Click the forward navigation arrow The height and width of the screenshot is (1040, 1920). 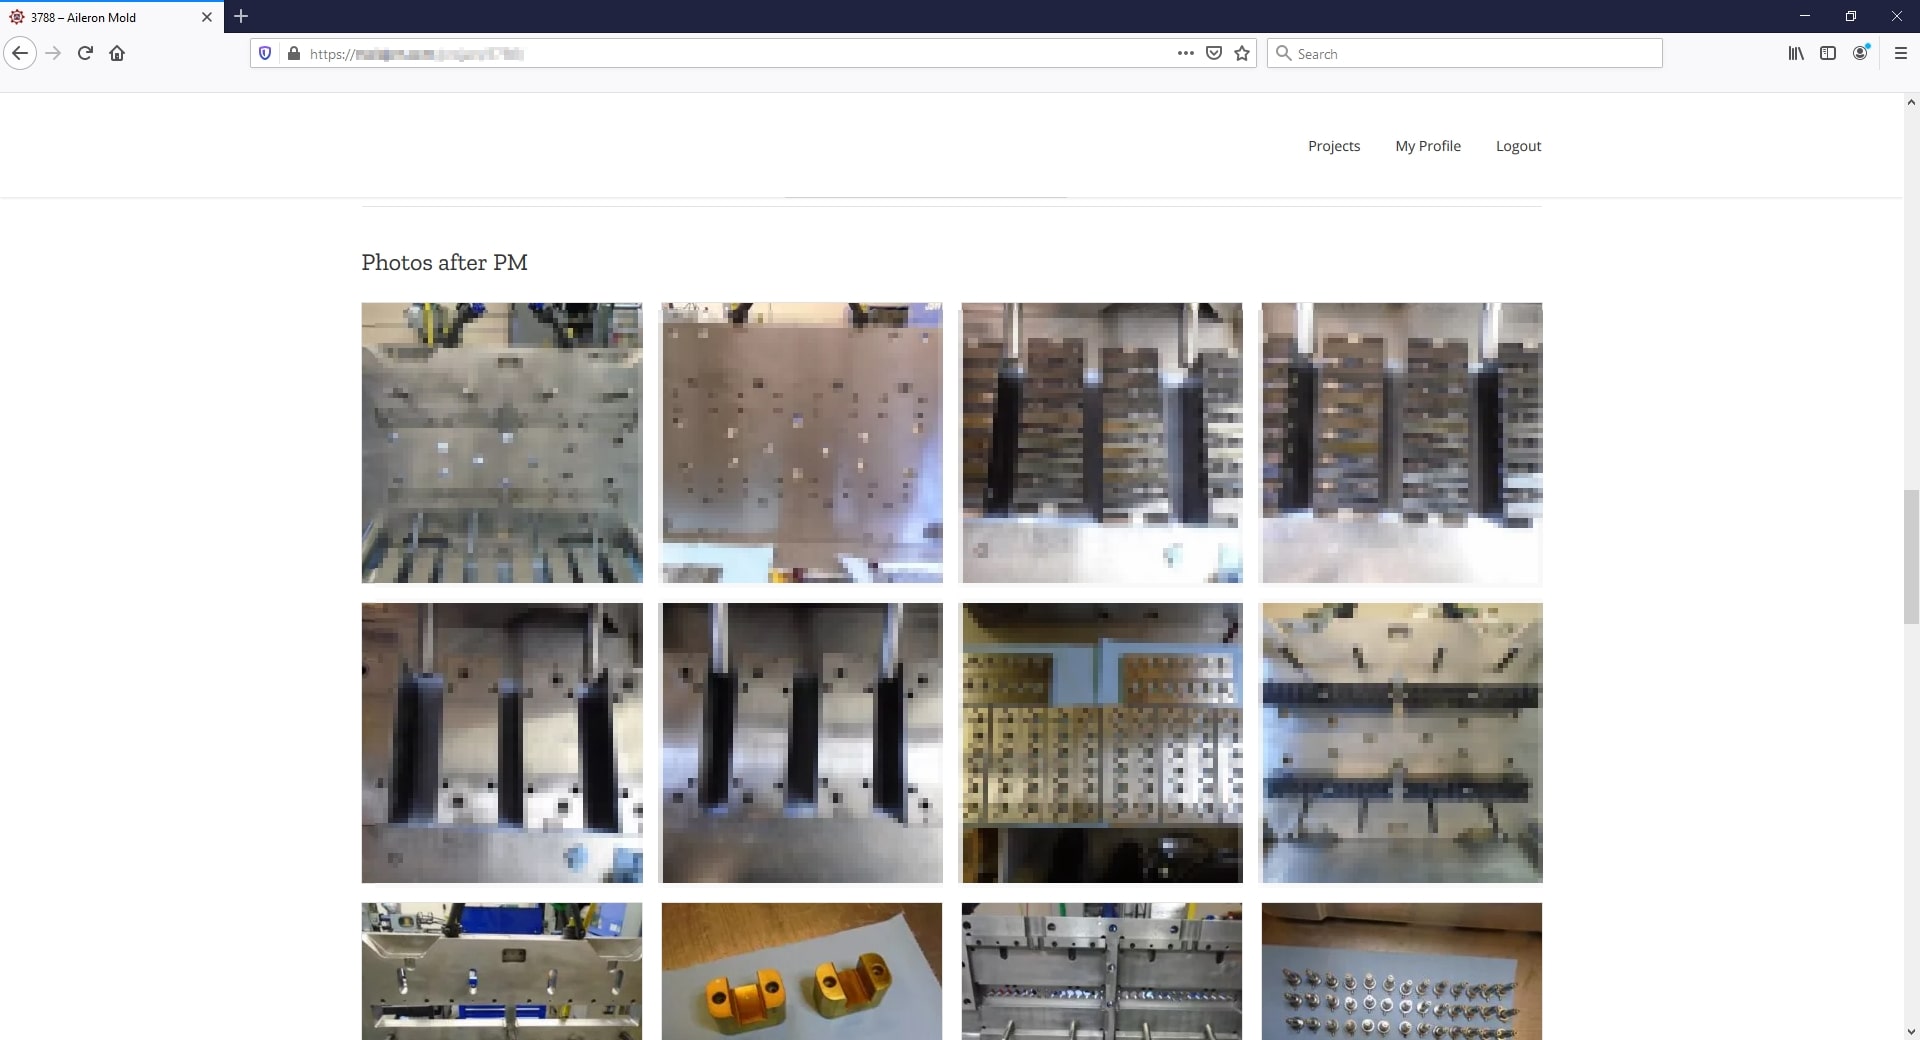(54, 53)
